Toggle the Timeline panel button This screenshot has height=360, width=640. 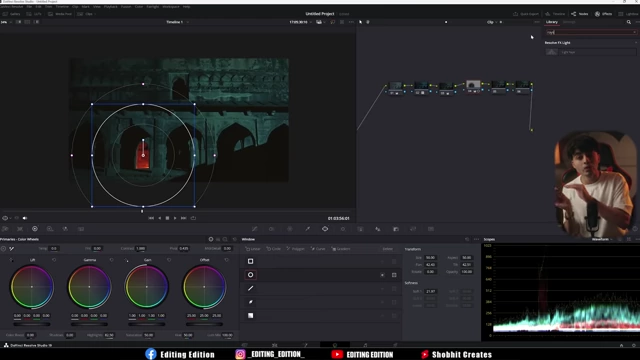(555, 14)
